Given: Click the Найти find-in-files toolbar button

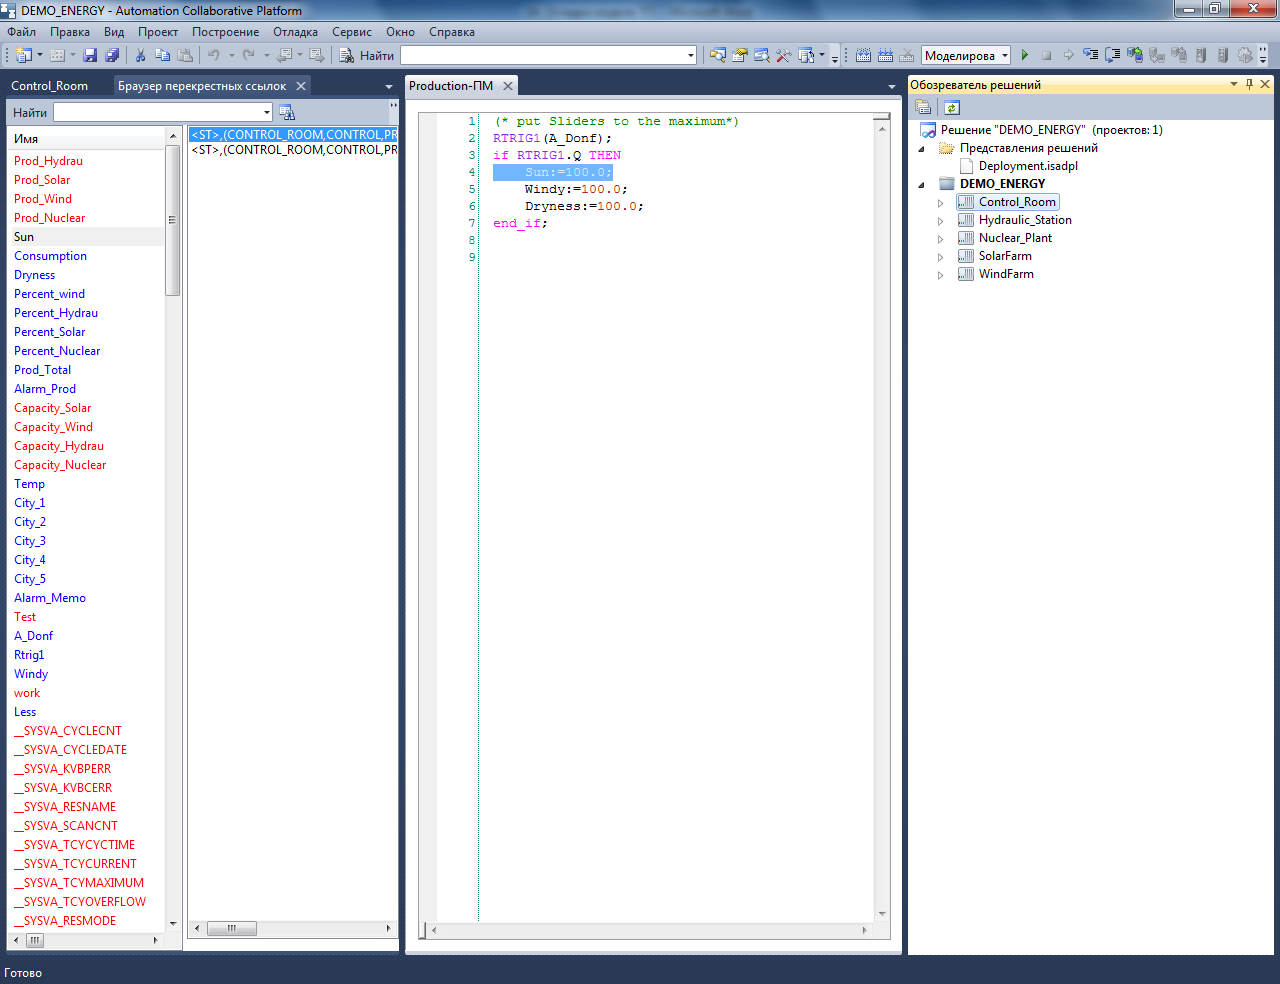Looking at the screenshot, I should (x=367, y=55).
